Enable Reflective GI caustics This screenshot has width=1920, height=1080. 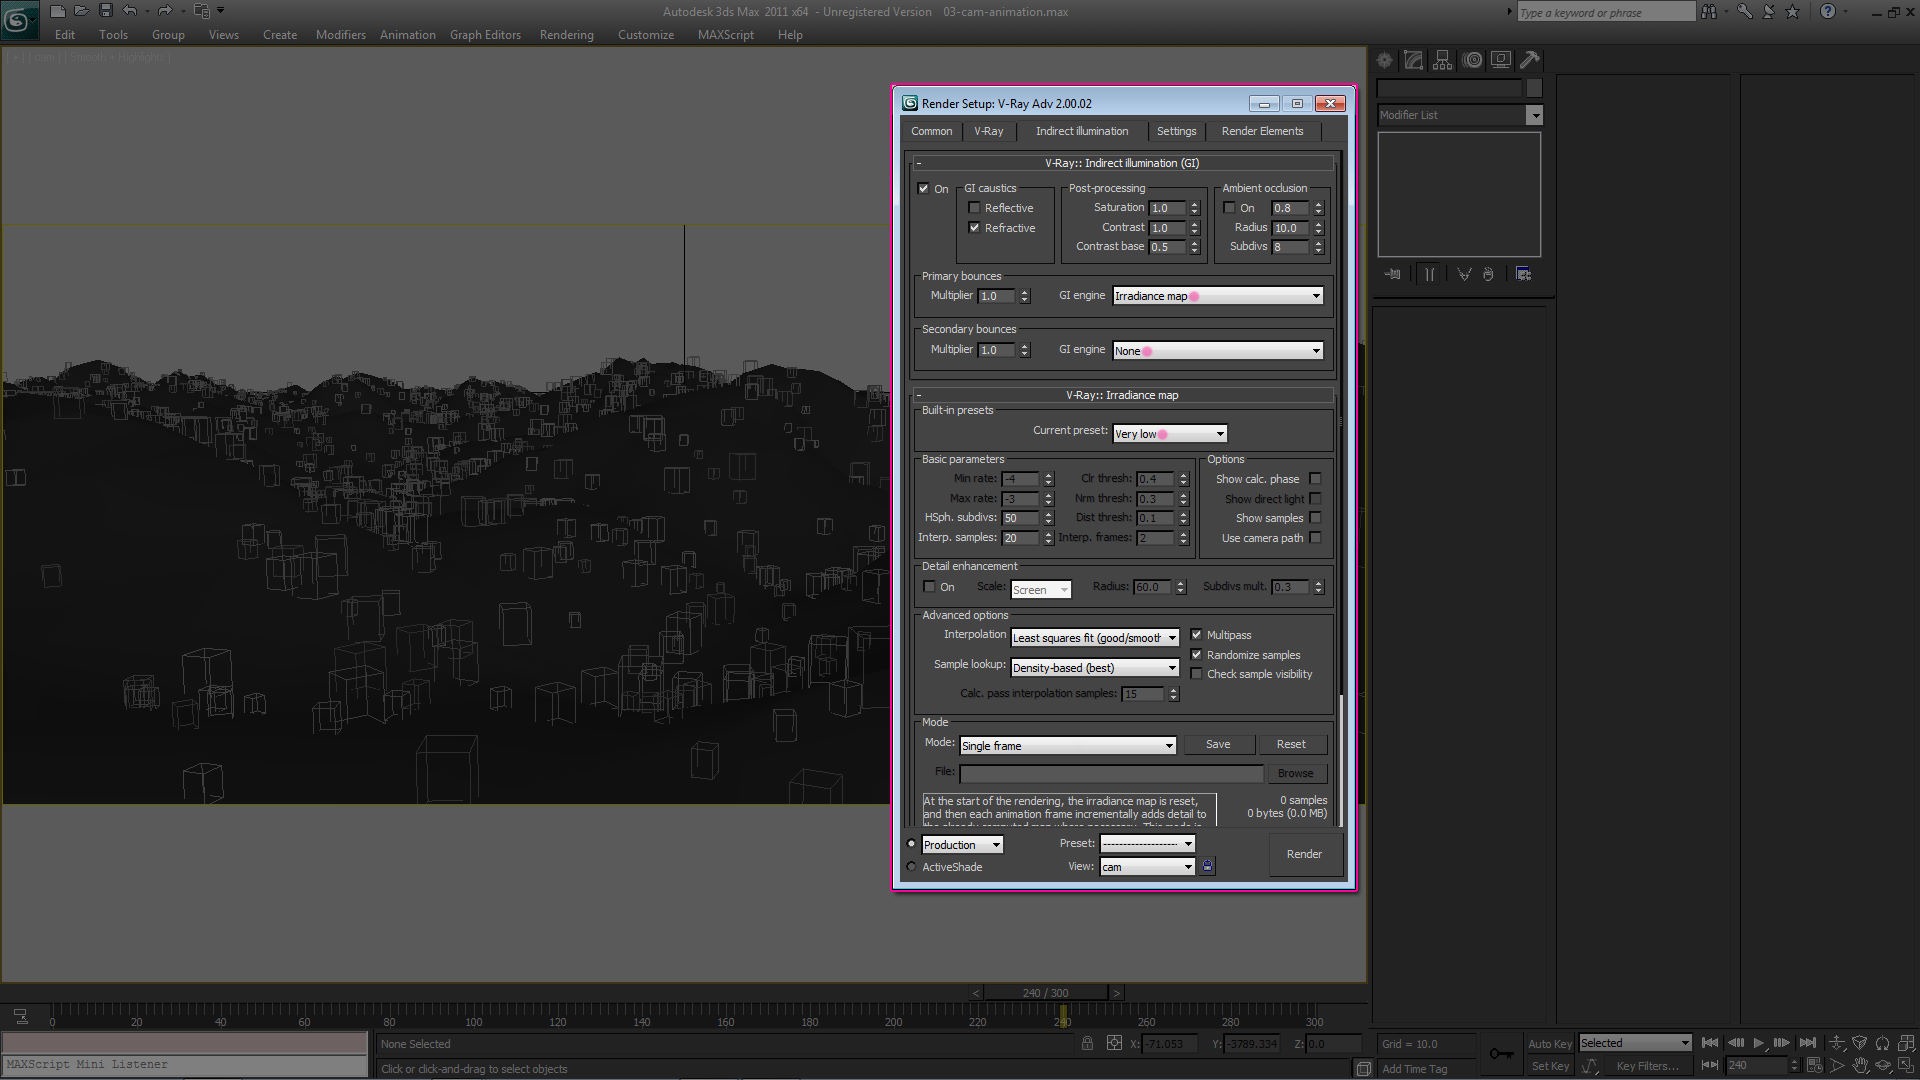[x=974, y=208]
